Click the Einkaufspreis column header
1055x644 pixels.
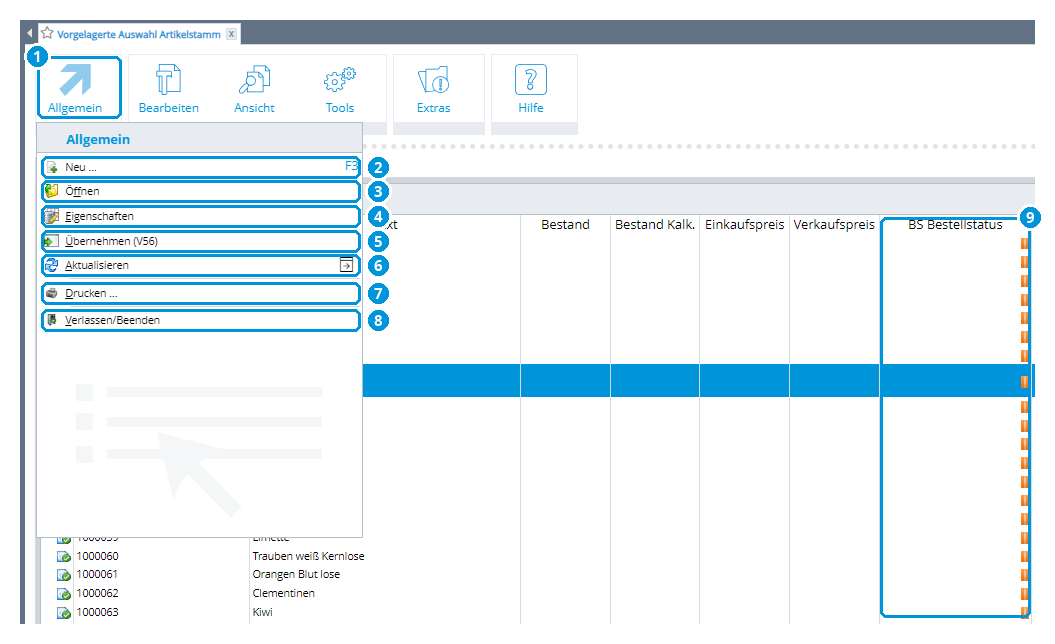coord(744,225)
